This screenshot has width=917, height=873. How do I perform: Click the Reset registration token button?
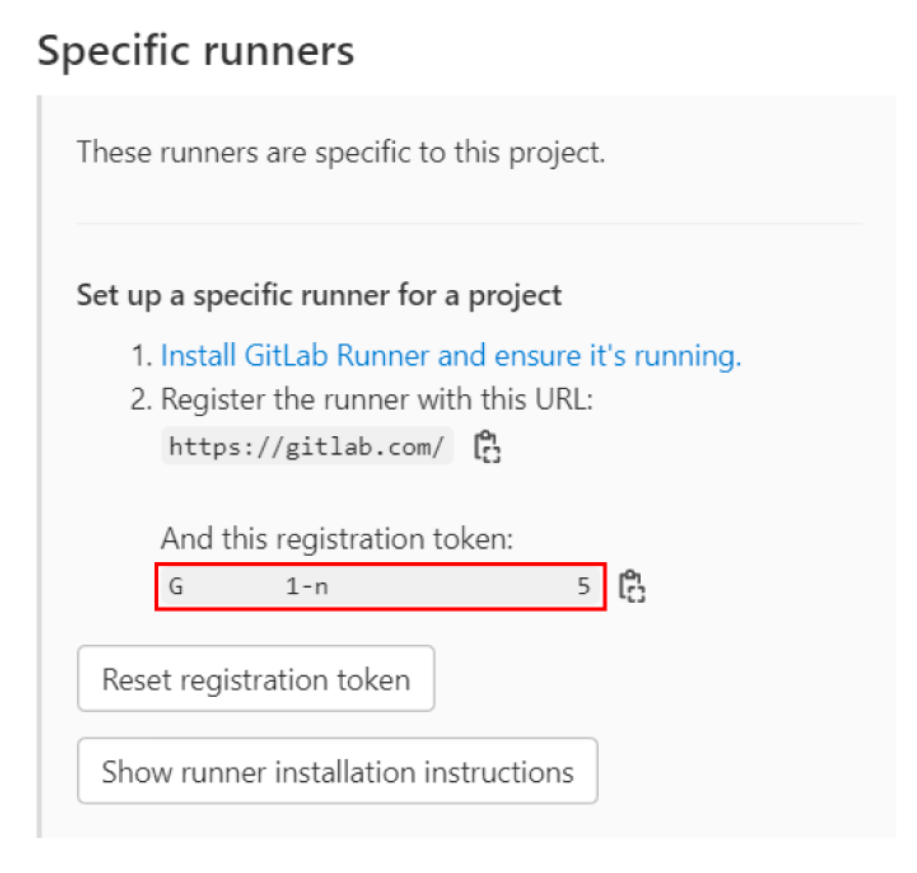(x=256, y=680)
